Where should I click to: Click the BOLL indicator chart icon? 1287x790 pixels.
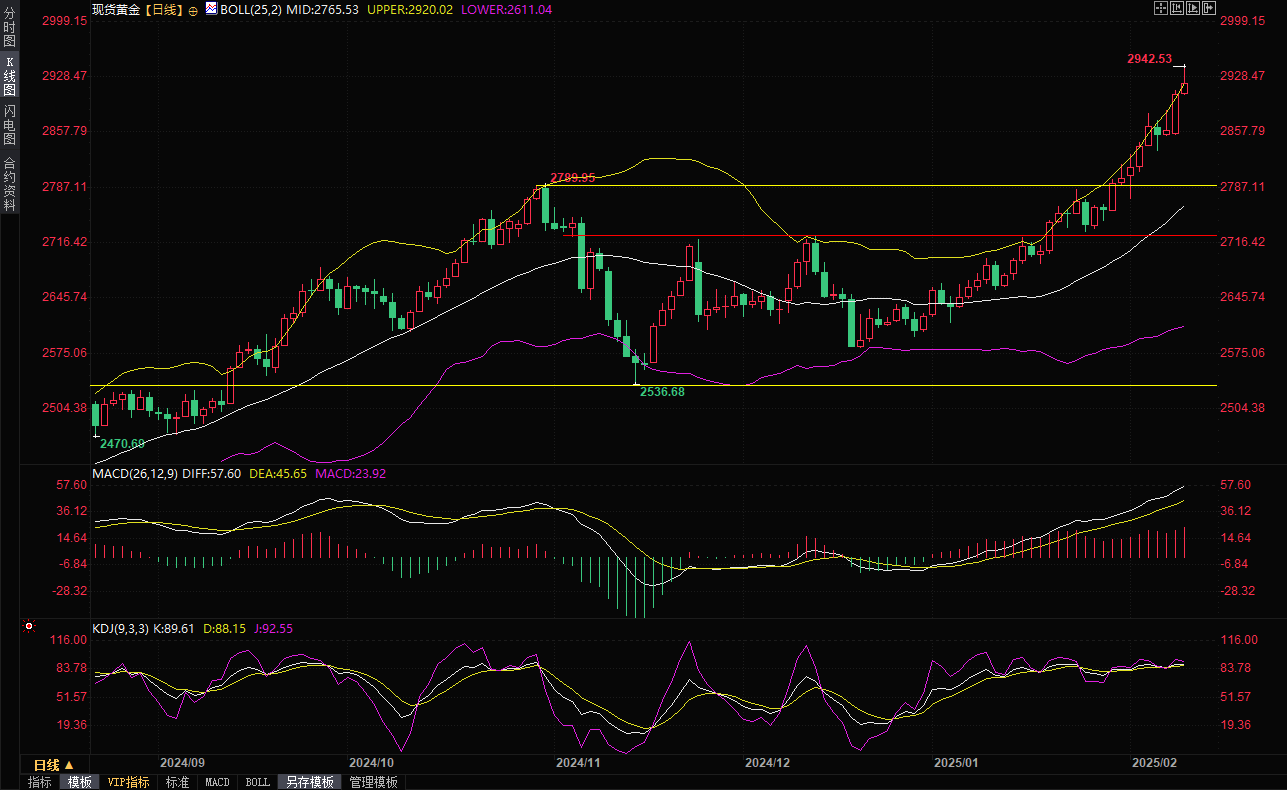point(210,9)
